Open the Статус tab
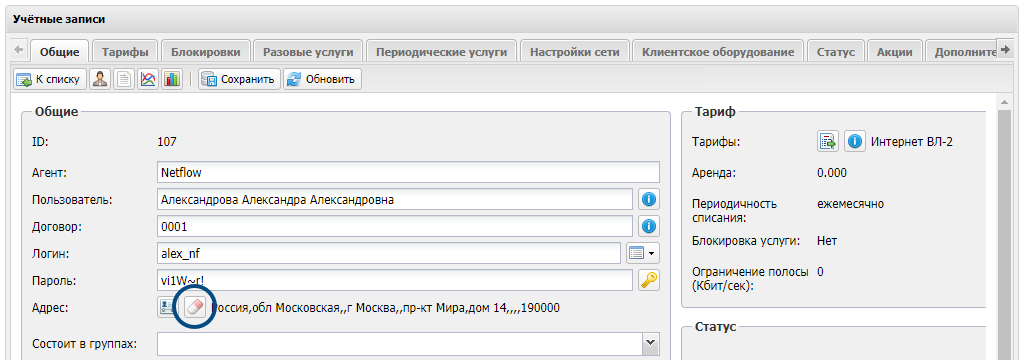1024x360 pixels. coord(836,52)
